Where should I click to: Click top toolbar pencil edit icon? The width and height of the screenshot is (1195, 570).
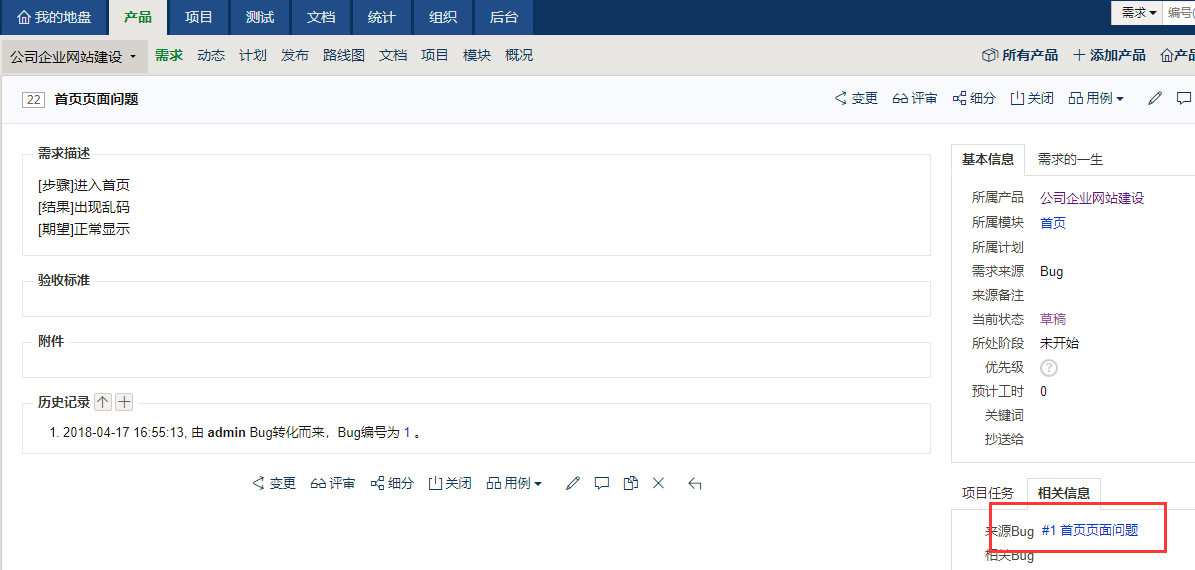point(1155,98)
